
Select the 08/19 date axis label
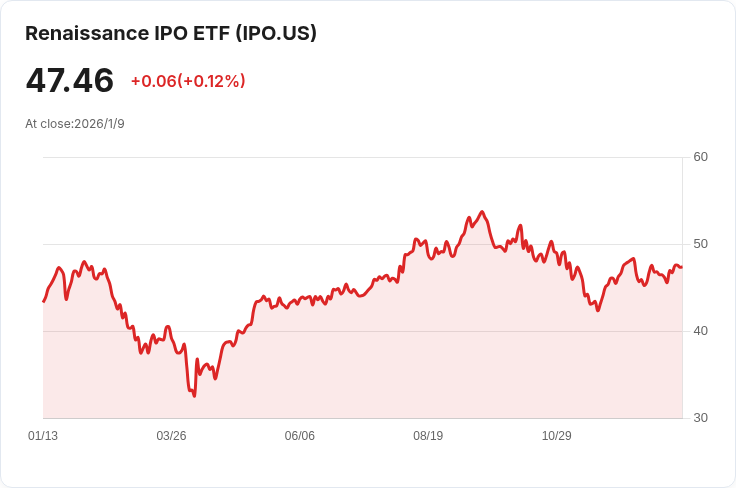(428, 436)
